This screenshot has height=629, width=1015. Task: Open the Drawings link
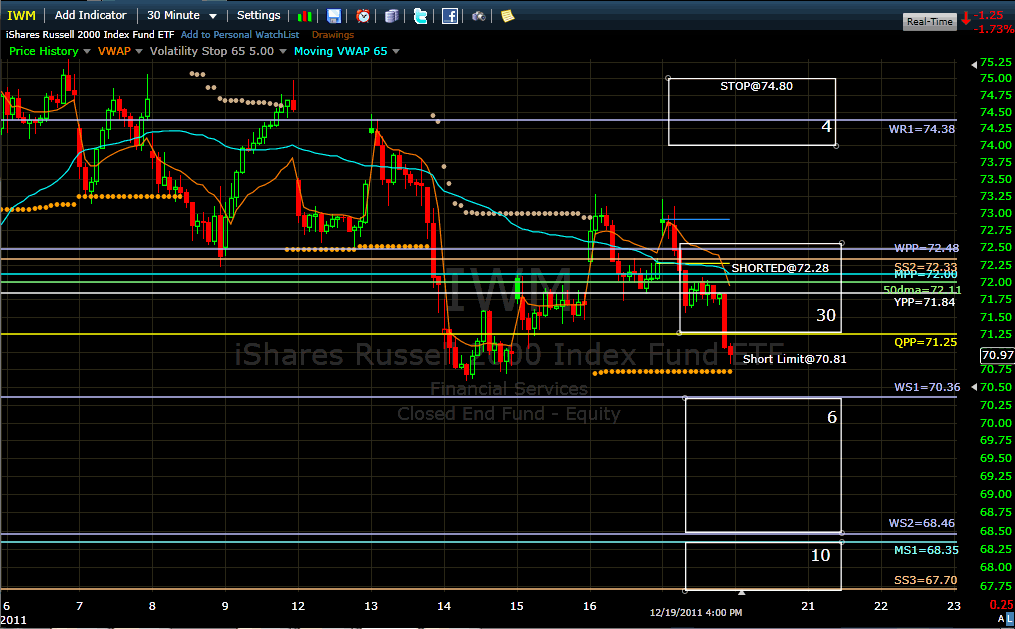pos(333,35)
